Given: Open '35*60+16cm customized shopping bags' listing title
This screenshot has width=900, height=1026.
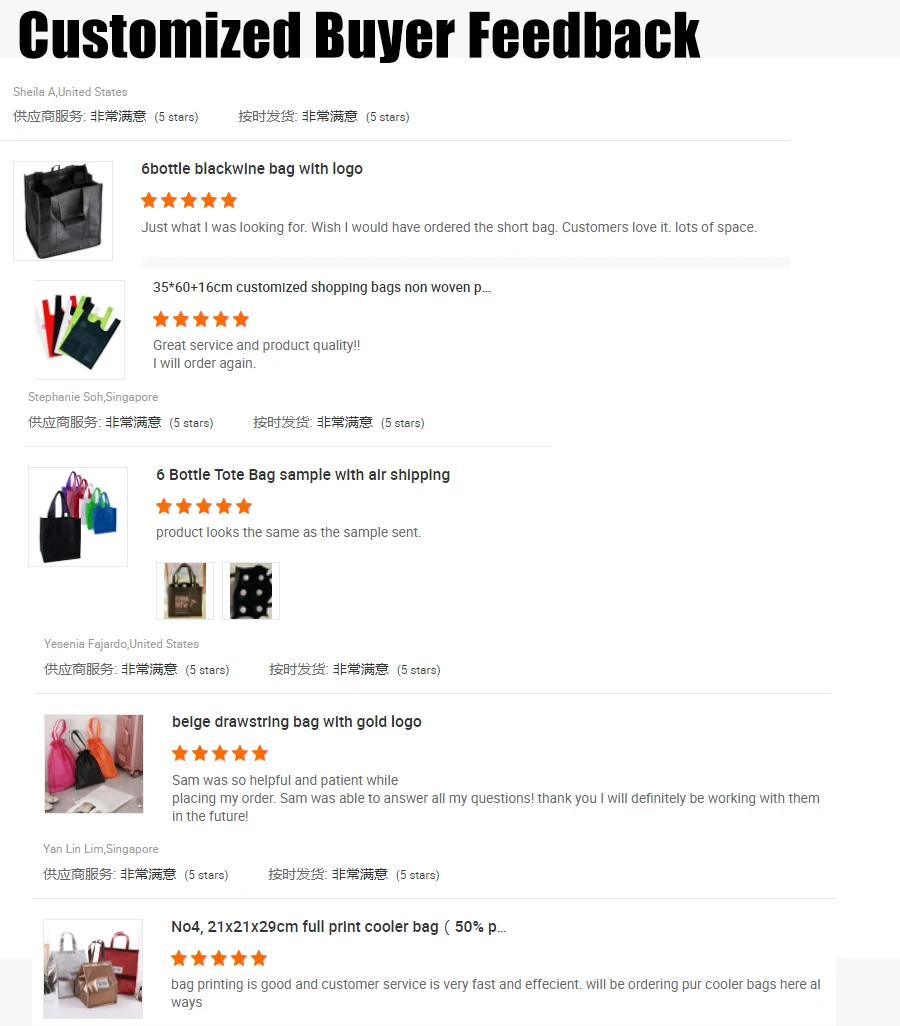Looking at the screenshot, I should click(x=321, y=287).
